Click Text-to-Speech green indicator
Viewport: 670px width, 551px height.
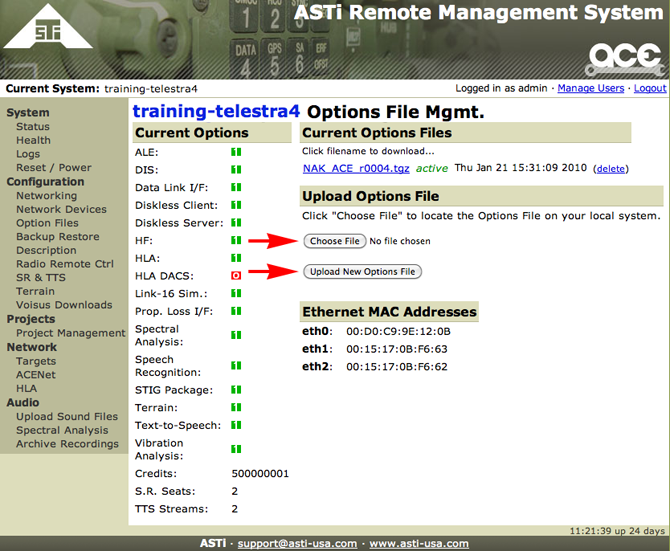pos(236,425)
